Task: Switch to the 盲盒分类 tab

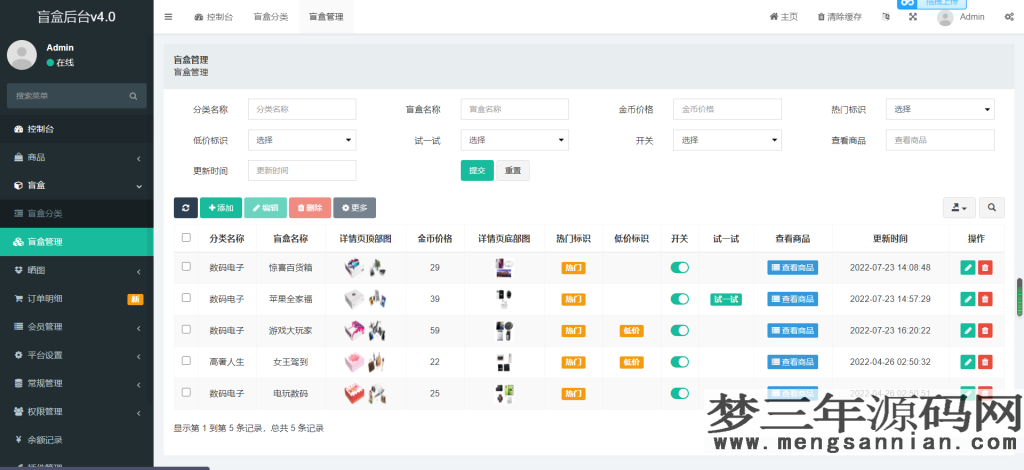Action: (270, 17)
